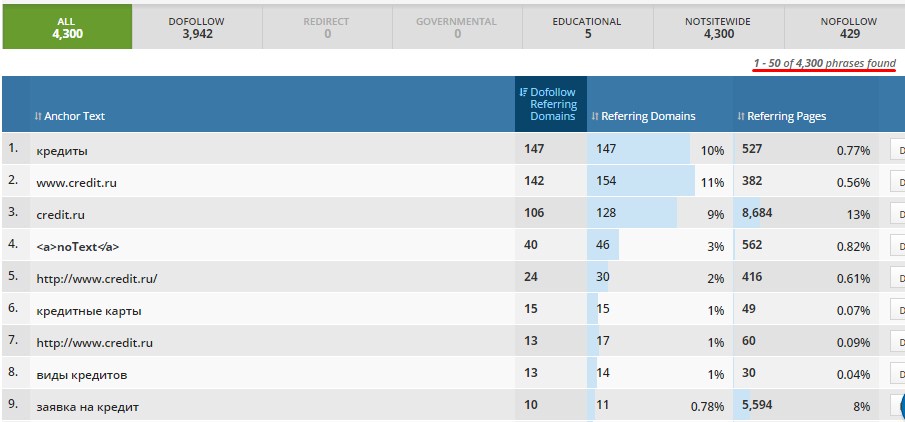Click the button beside the кредиты row
905x422 pixels.
click(x=897, y=150)
